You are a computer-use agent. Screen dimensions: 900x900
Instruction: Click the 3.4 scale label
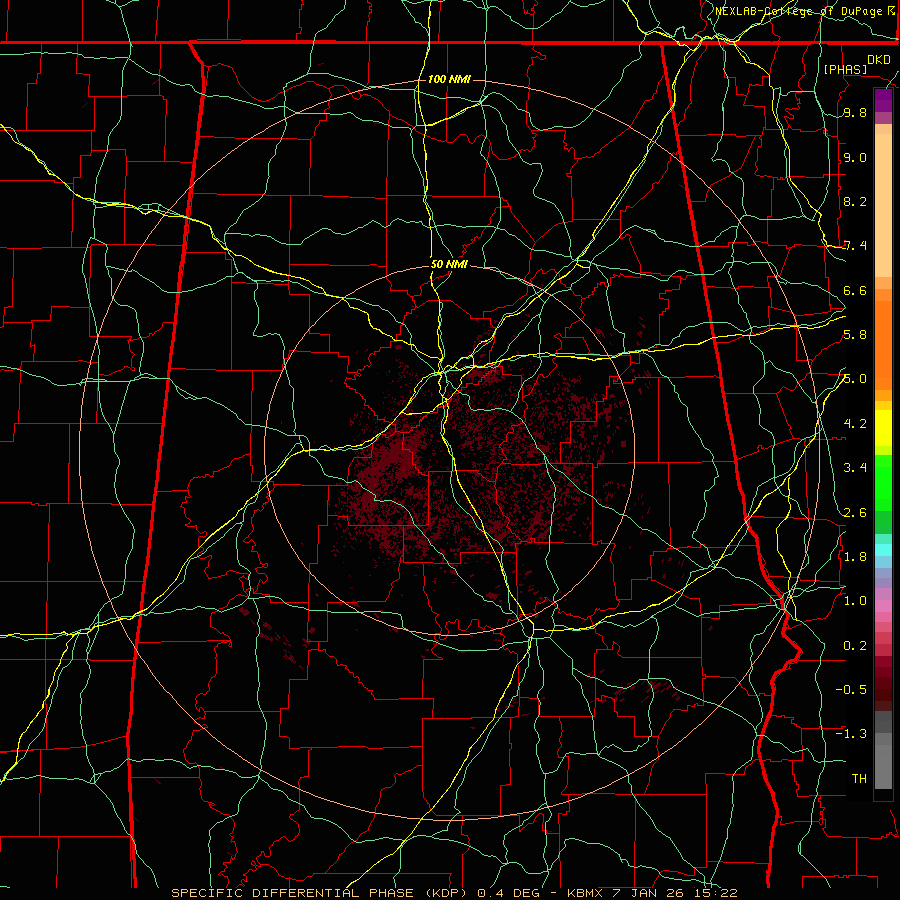[855, 468]
